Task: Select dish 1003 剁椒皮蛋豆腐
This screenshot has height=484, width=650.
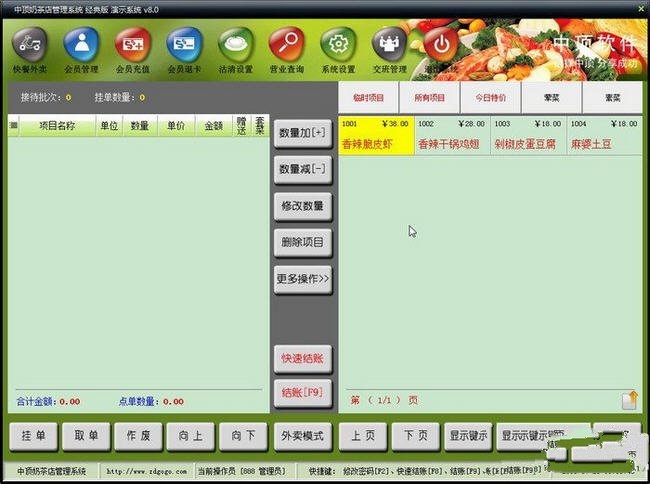Action: [x=528, y=136]
